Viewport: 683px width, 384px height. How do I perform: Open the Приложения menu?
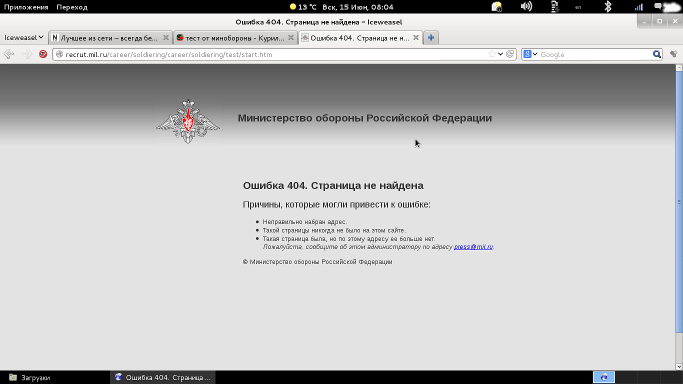pos(26,7)
